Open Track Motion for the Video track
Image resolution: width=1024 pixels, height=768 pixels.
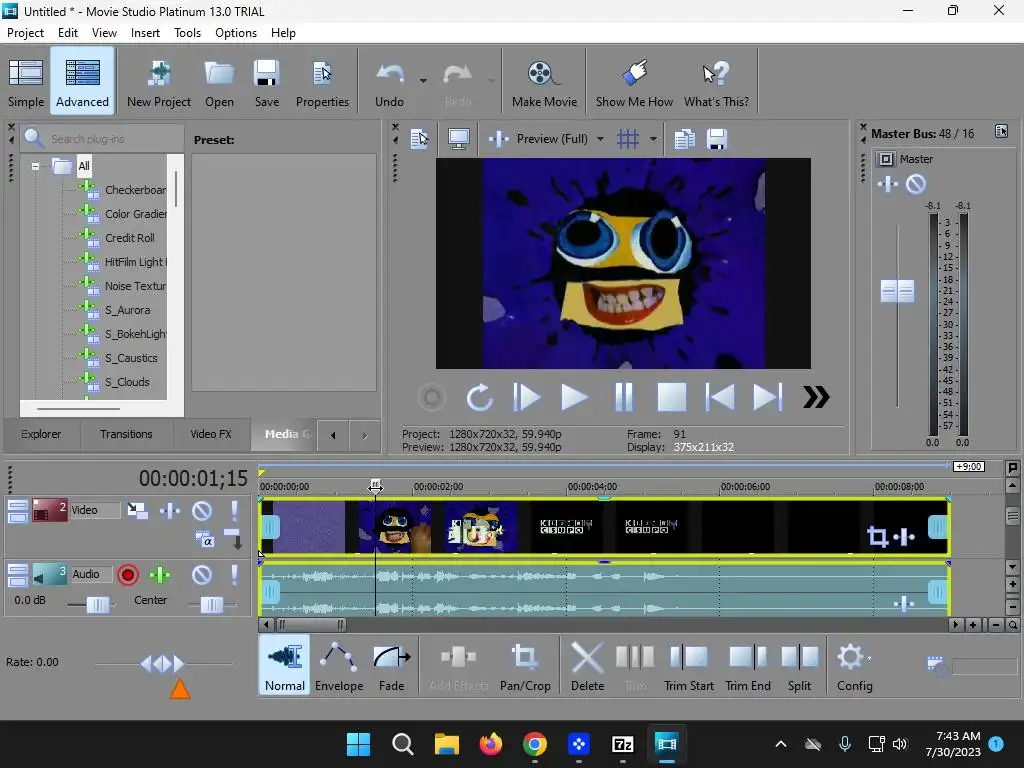coord(137,511)
